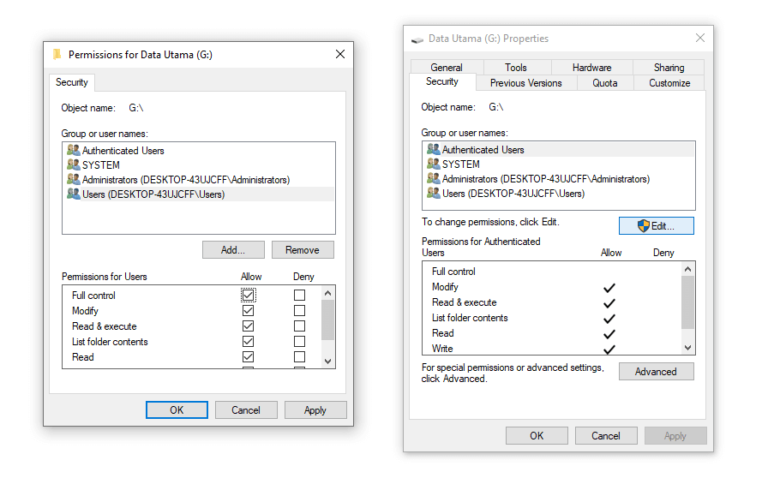Uncheck Allow for List folder contents
The width and height of the screenshot is (768, 484).
pyautogui.click(x=248, y=341)
